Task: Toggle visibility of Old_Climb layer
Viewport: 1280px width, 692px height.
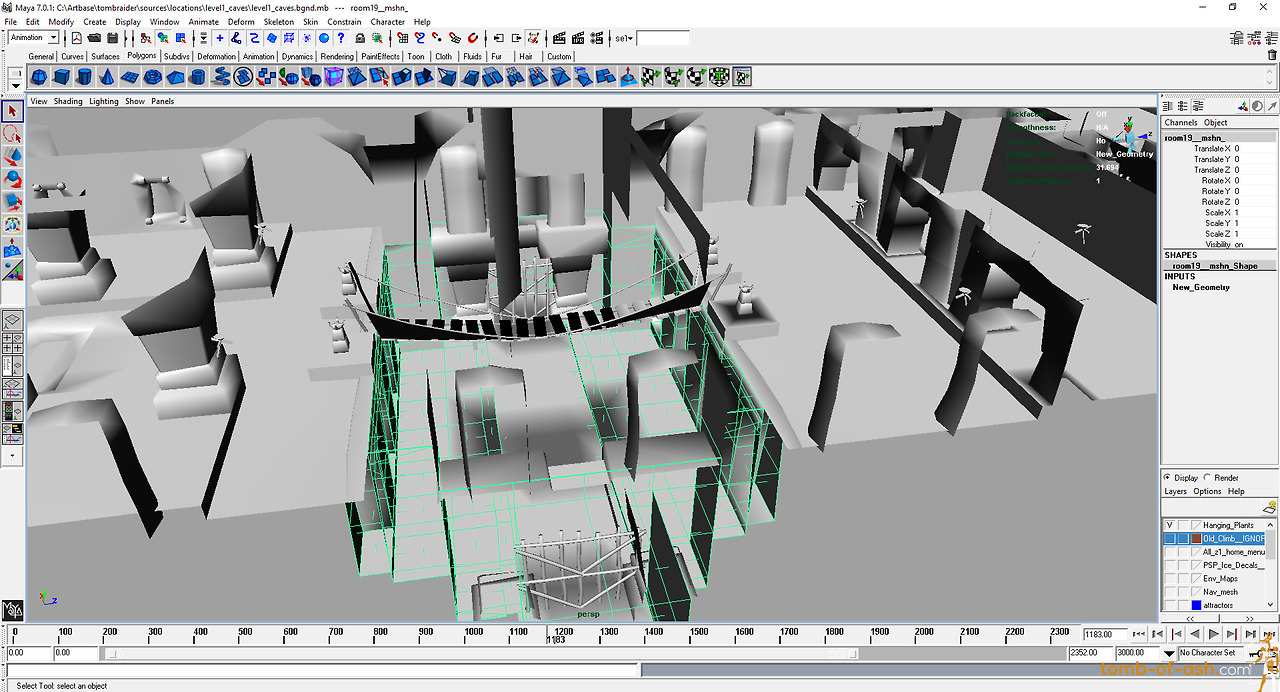Action: (x=1169, y=538)
